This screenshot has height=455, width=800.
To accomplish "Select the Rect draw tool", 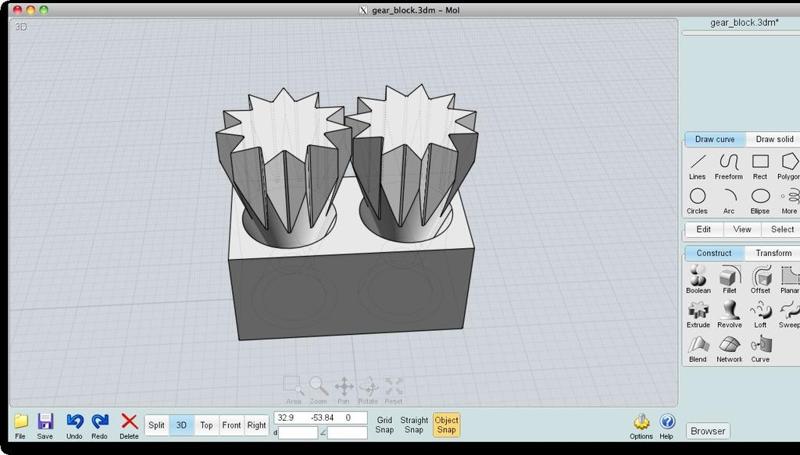I will coord(760,167).
